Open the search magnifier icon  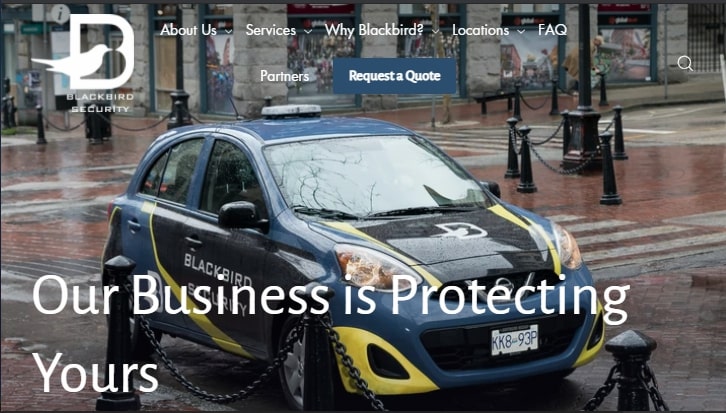[685, 63]
